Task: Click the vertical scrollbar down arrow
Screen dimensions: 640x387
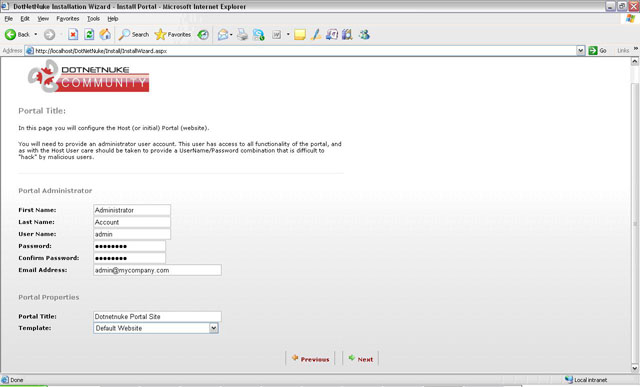Action: pyautogui.click(x=635, y=368)
